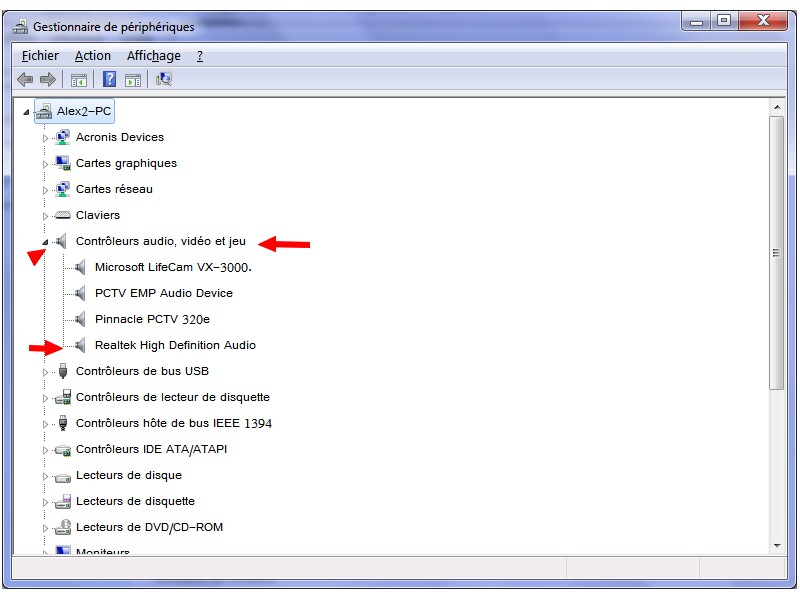Expand the Cartes réseau category
This screenshot has height=600, width=800.
click(x=45, y=190)
